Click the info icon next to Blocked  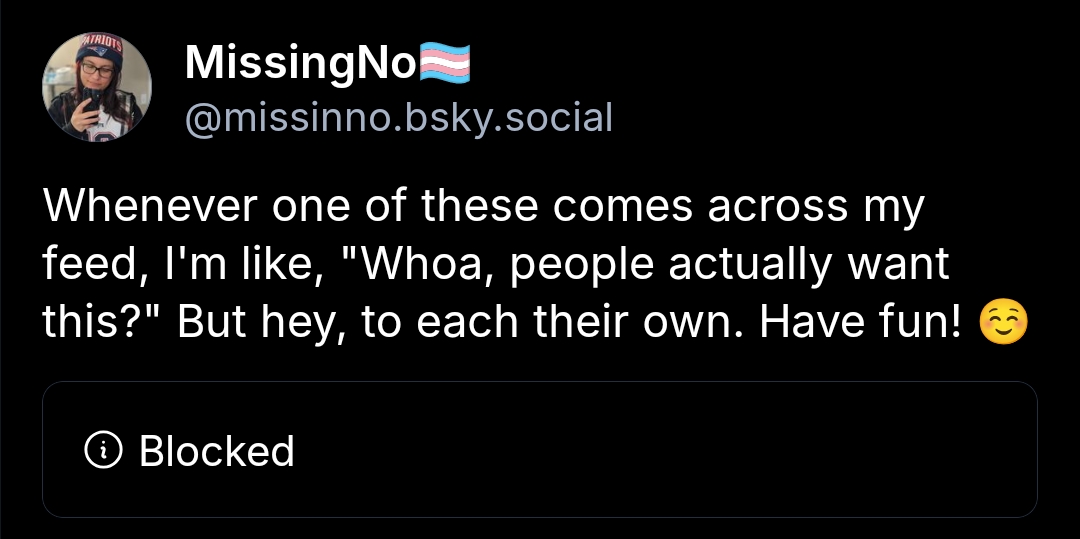tap(102, 451)
